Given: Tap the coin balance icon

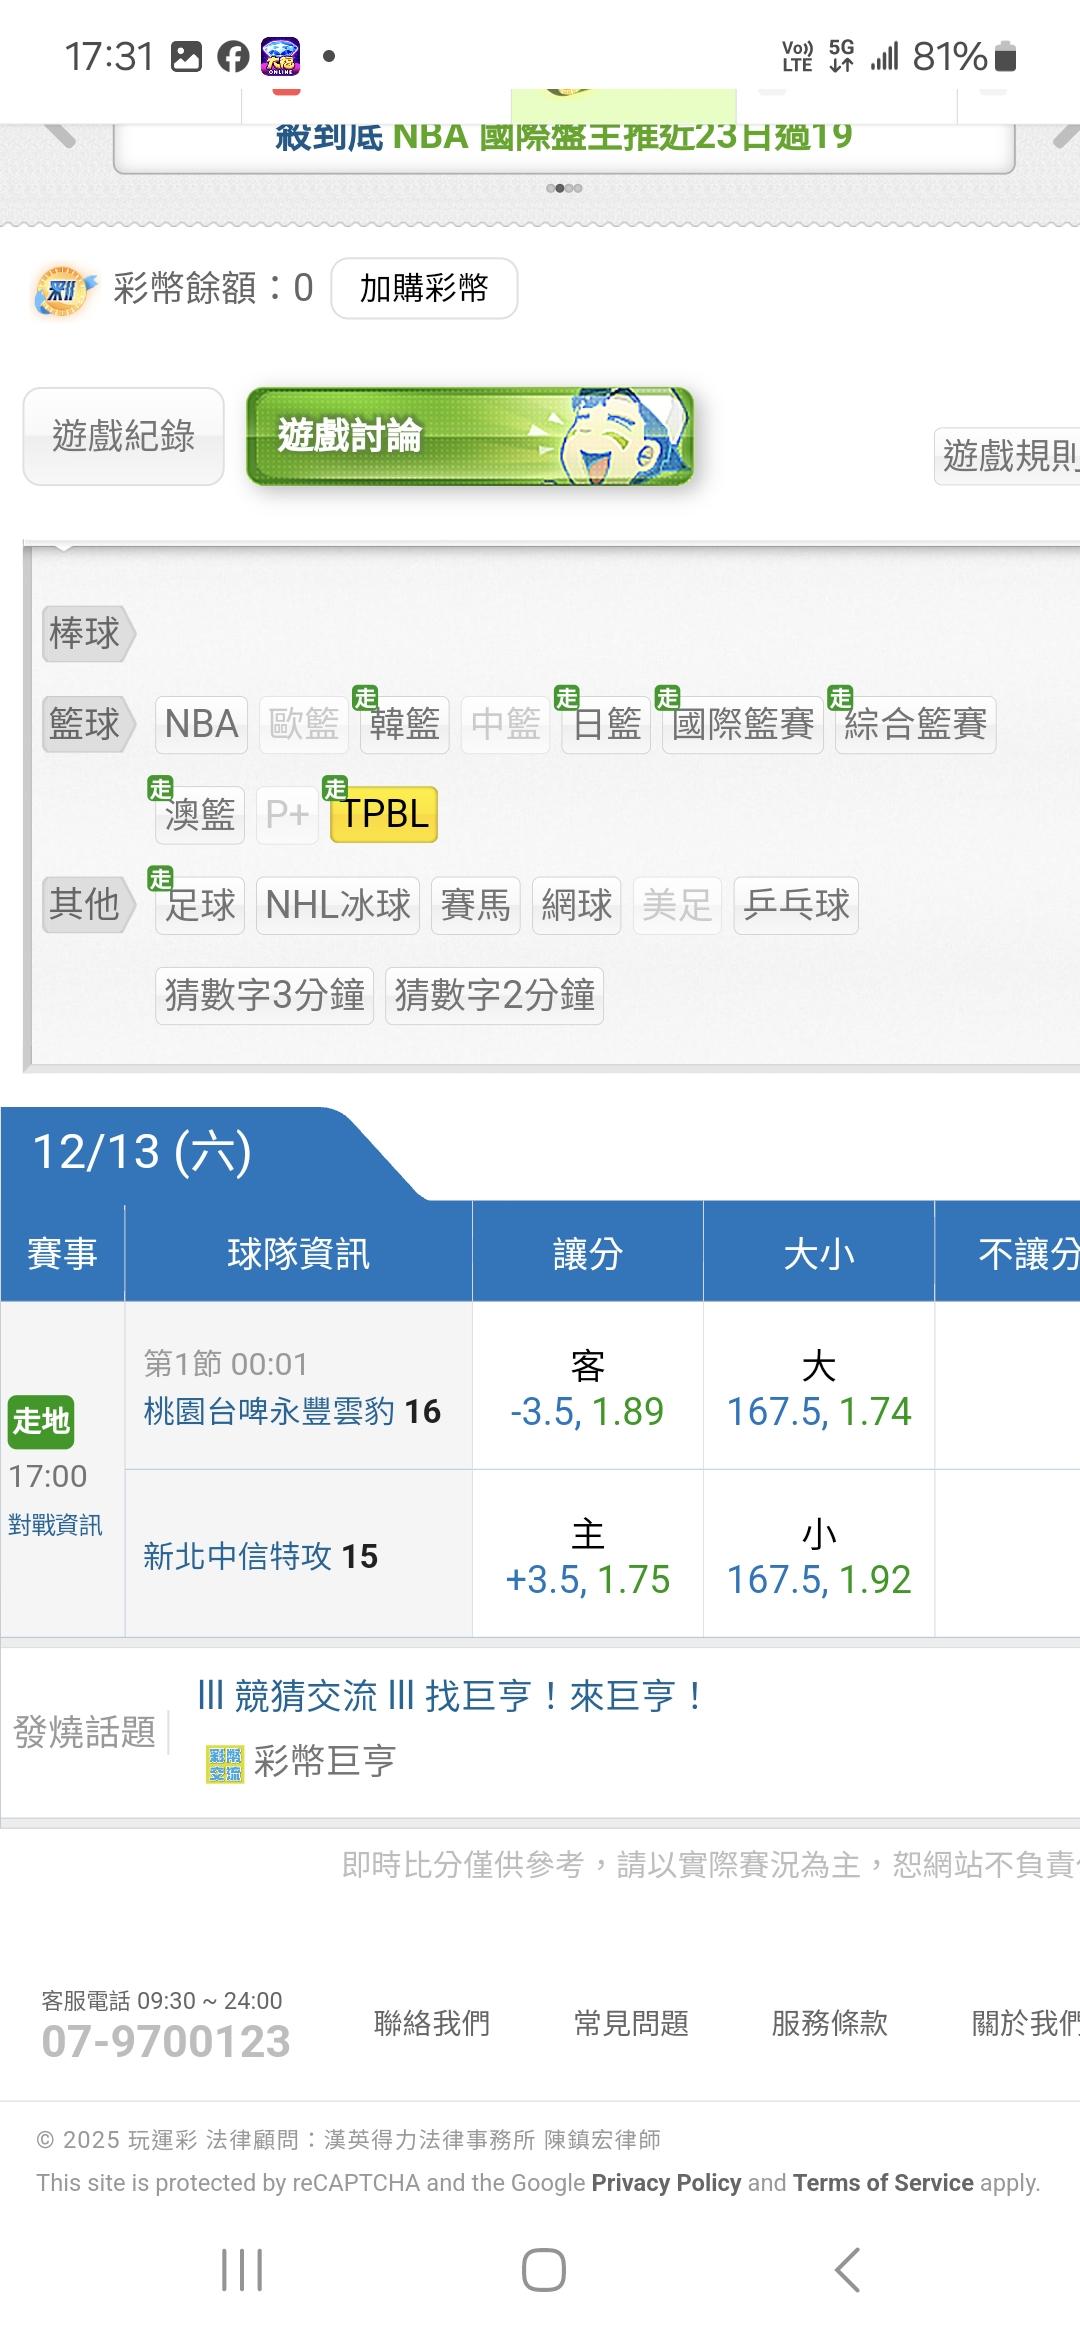Looking at the screenshot, I should pos(64,290).
